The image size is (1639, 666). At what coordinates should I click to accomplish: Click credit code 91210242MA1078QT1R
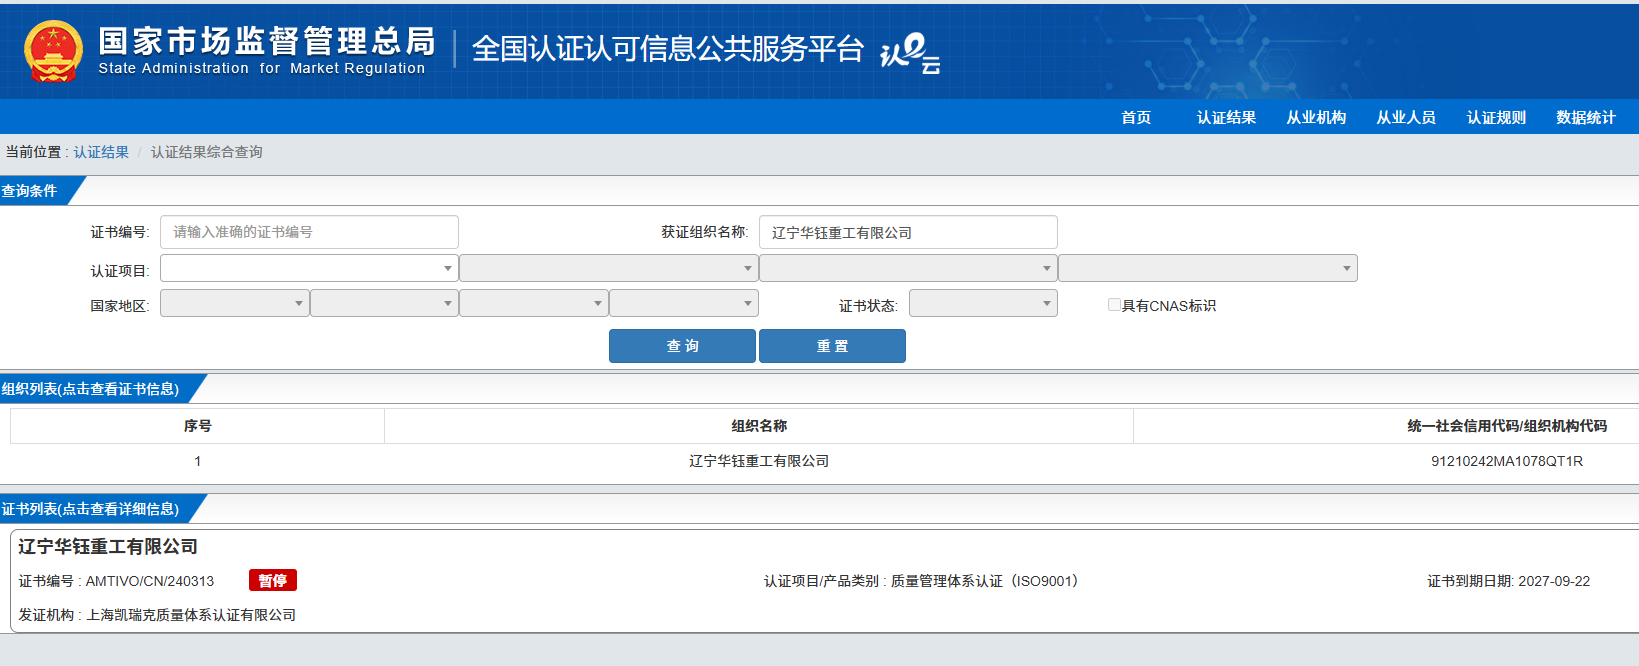pyautogui.click(x=1507, y=461)
